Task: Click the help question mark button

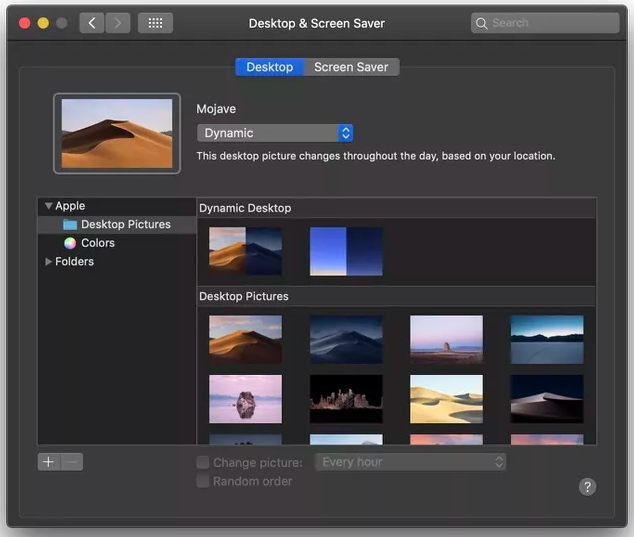Action: pos(587,486)
